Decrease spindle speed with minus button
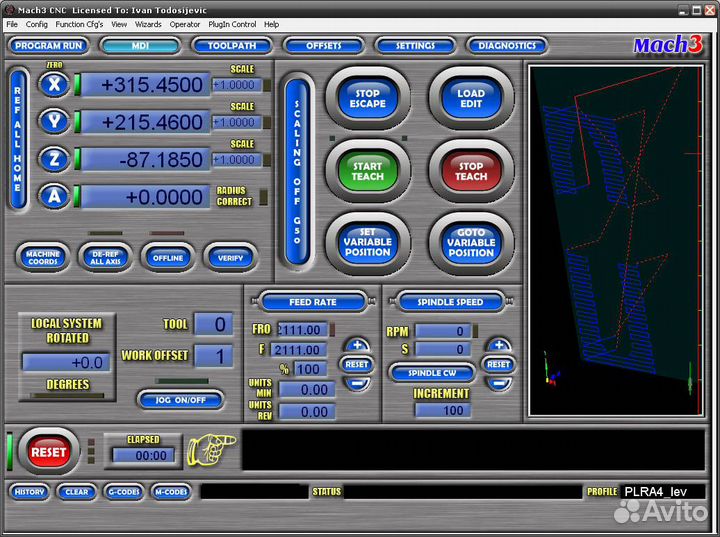Viewport: 720px width, 537px height. [x=498, y=383]
